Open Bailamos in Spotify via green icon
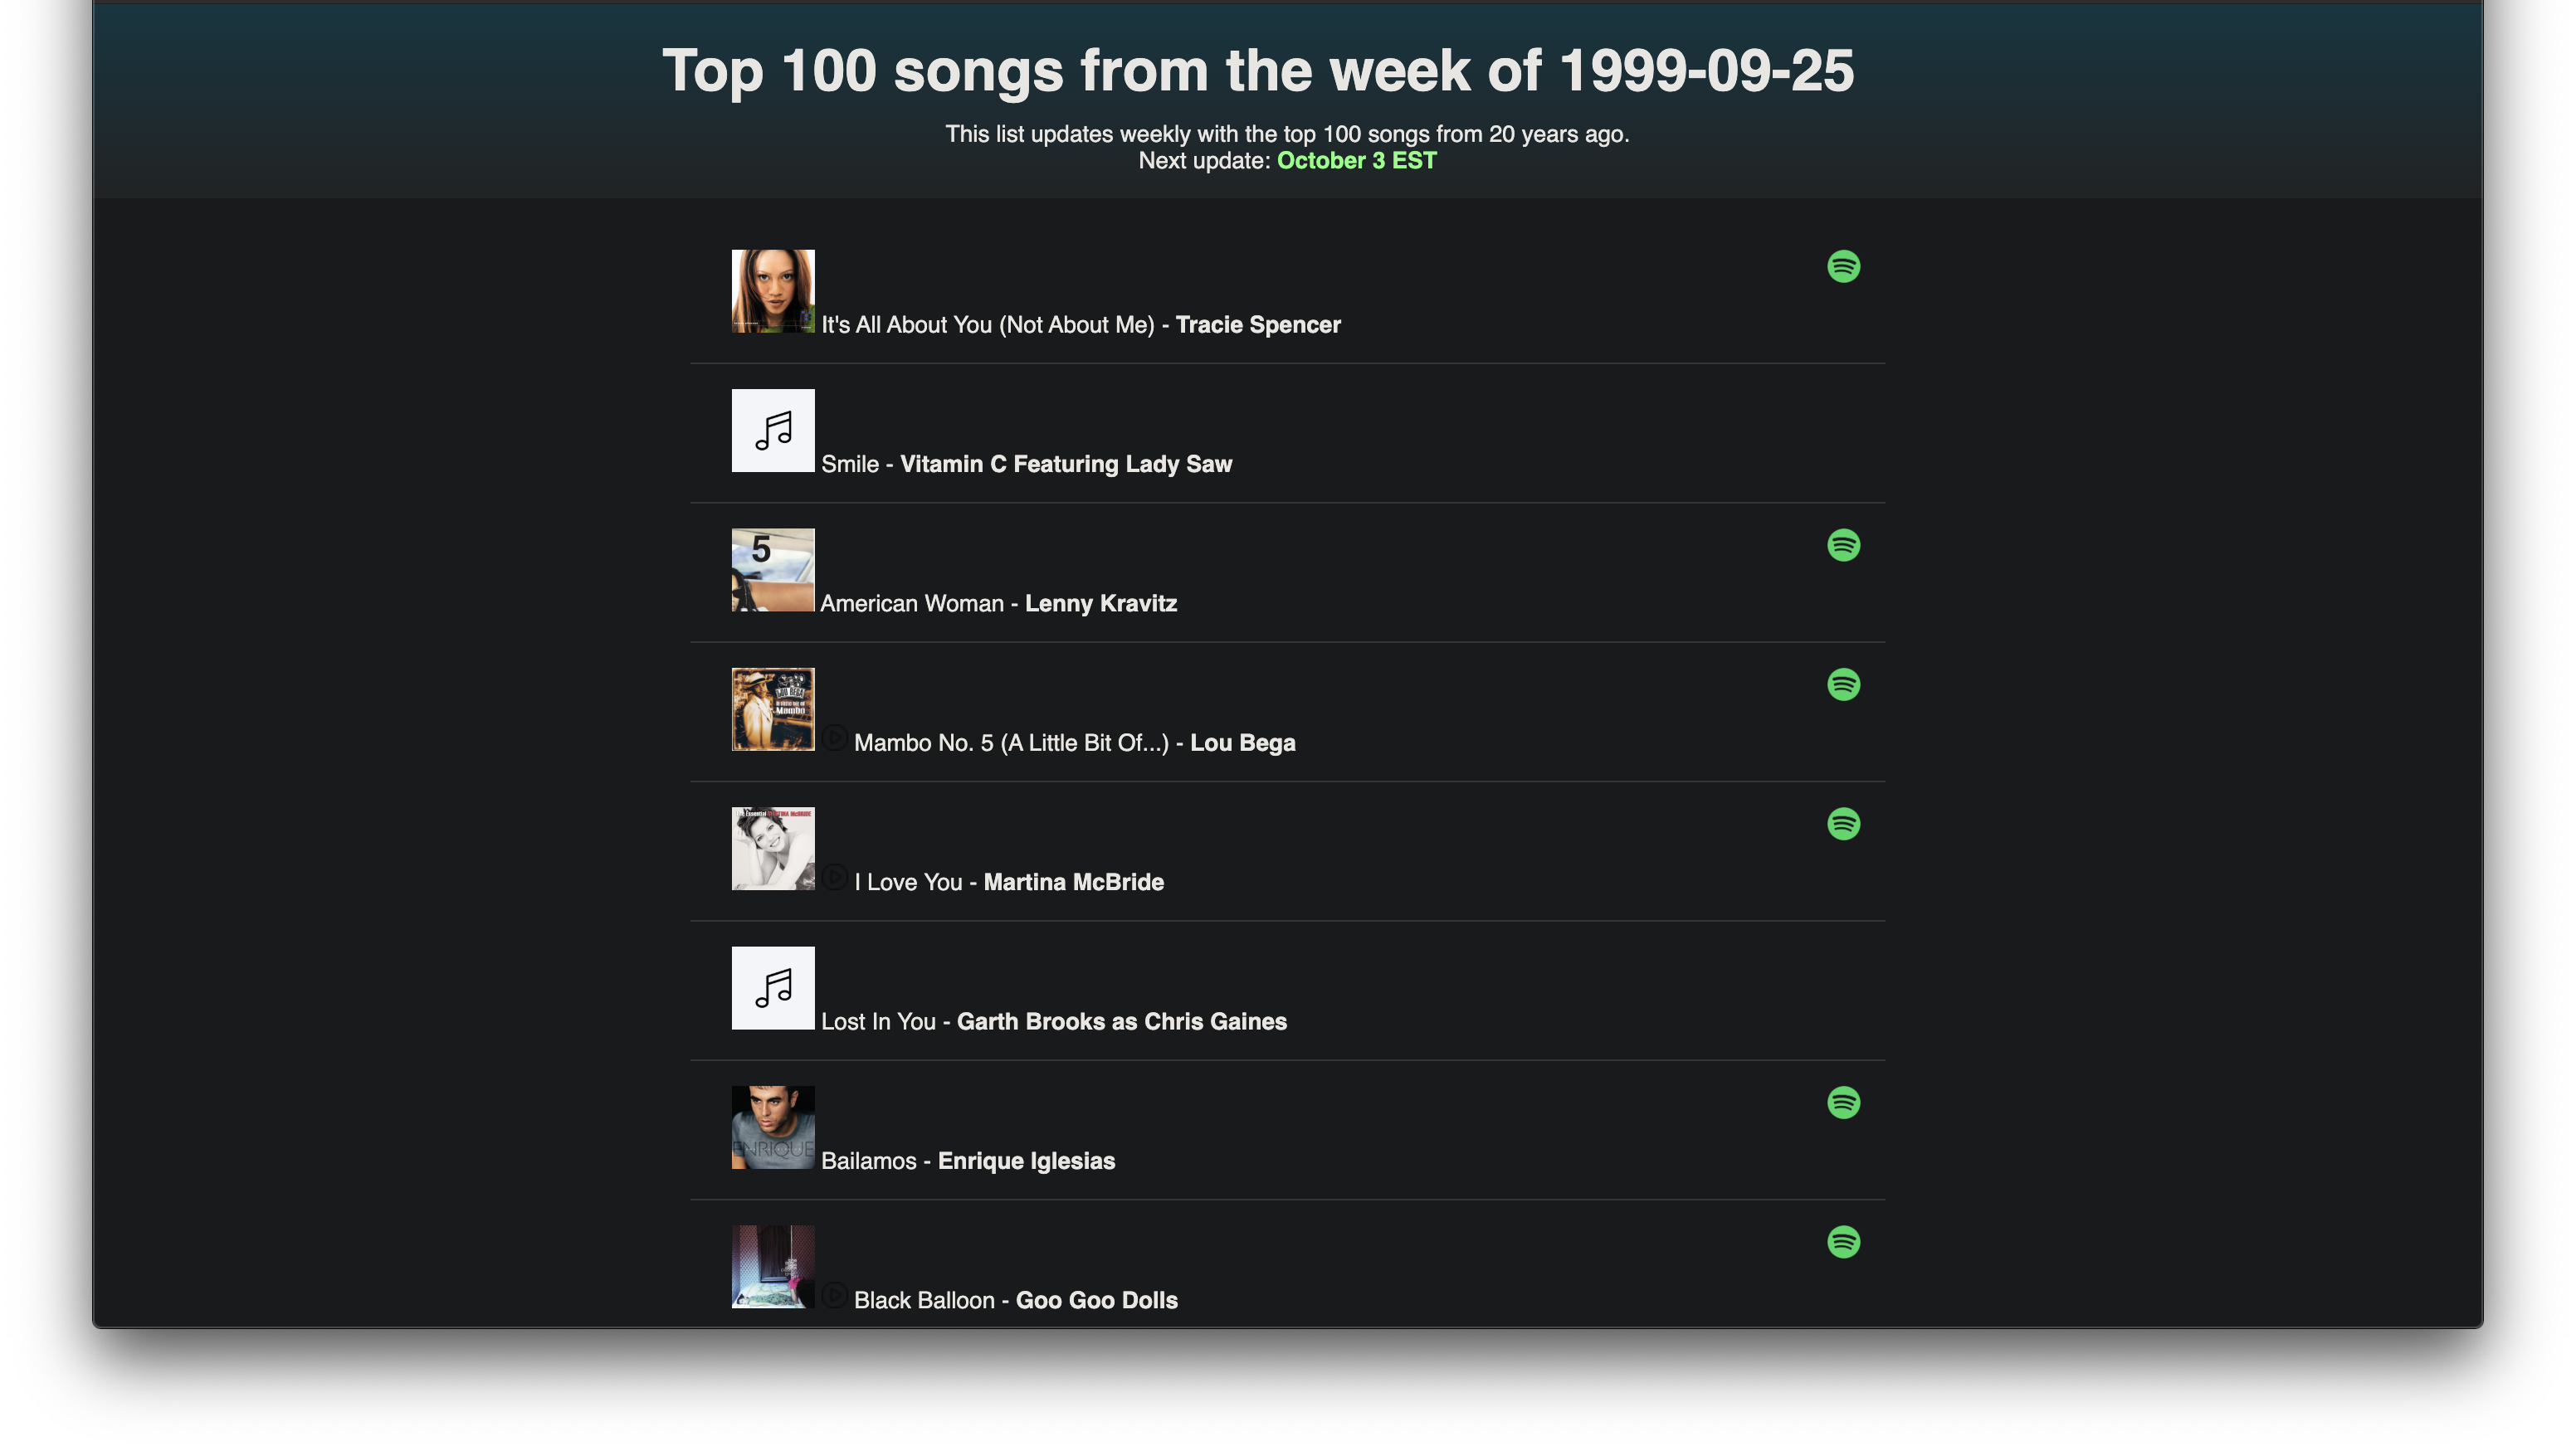This screenshot has width=2576, height=1451. pos(1843,1102)
